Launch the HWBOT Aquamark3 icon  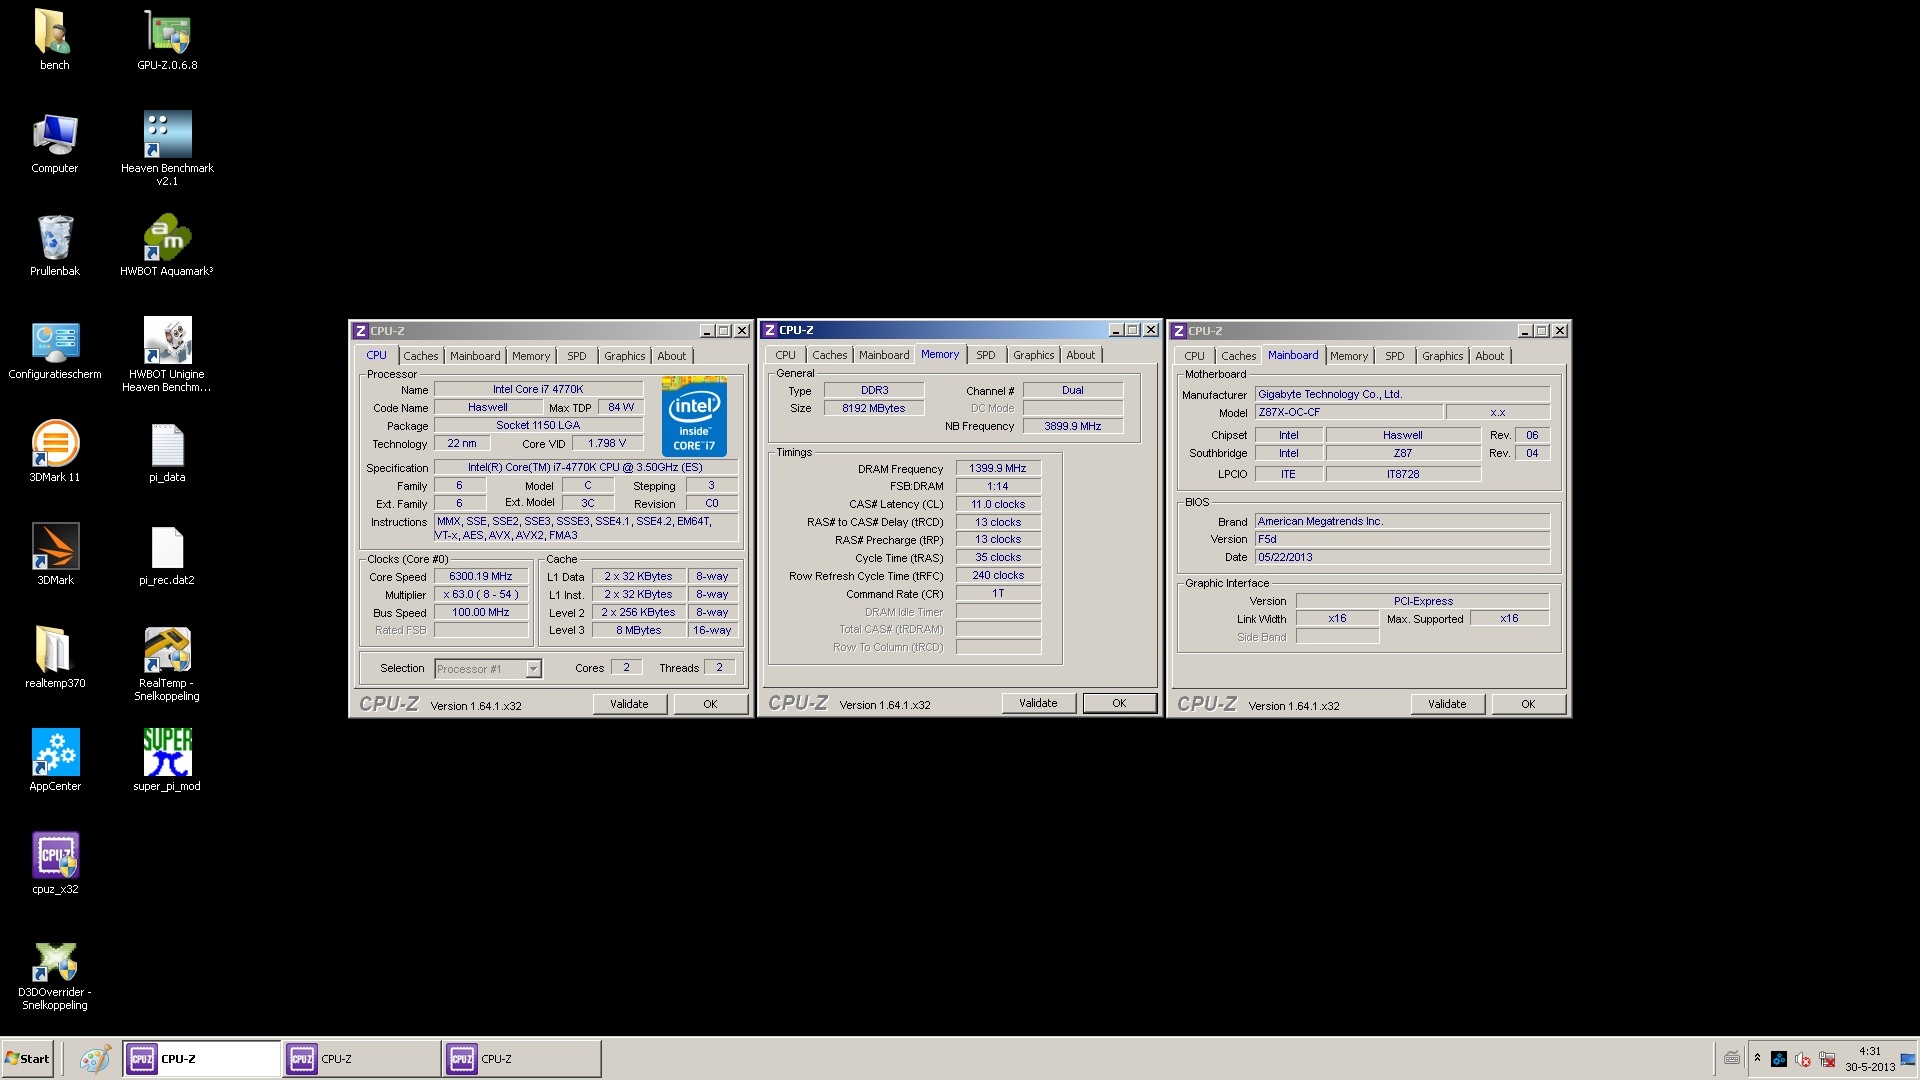click(x=167, y=238)
